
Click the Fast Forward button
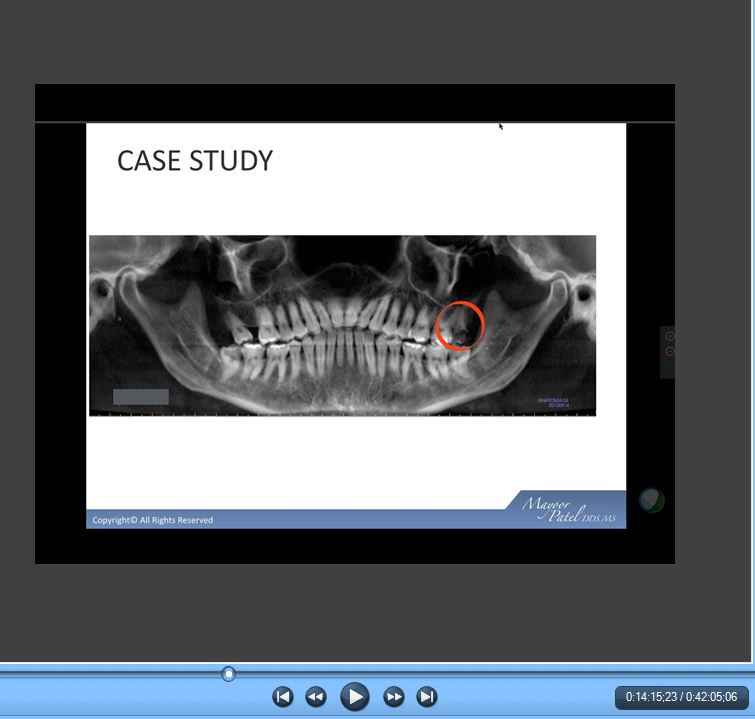coord(394,697)
